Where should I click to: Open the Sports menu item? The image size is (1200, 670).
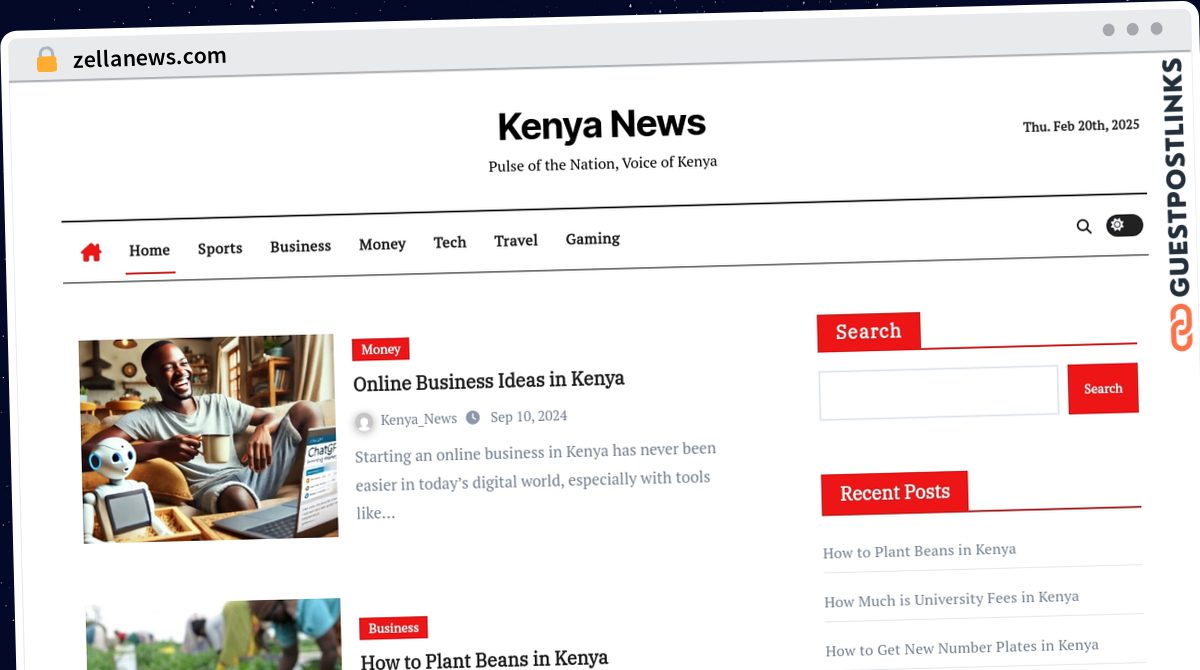tap(220, 248)
